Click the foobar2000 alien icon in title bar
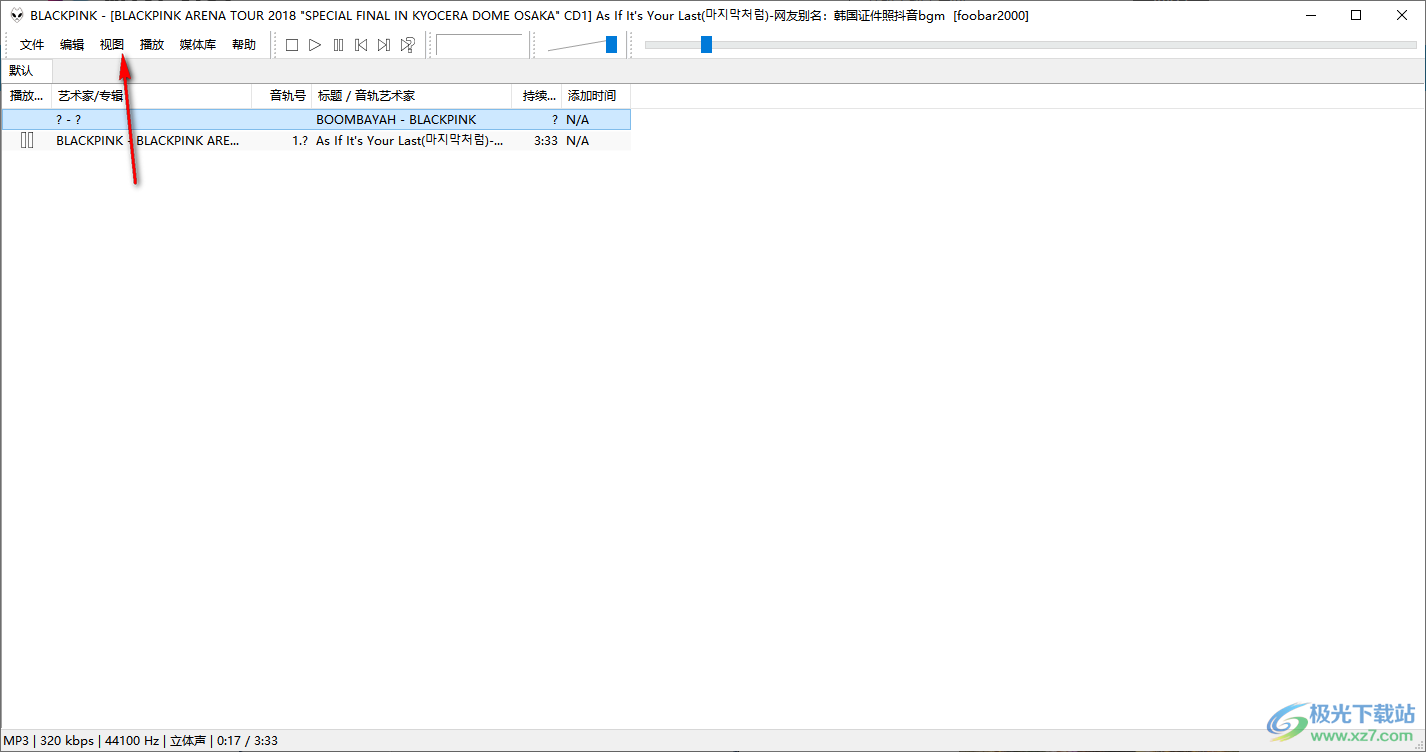Viewport: 1426px width, 752px height. pyautogui.click(x=17, y=15)
